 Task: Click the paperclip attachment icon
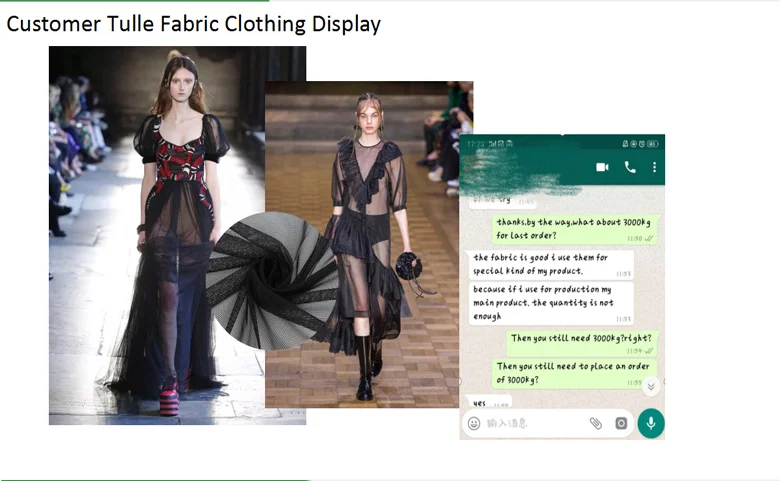pyautogui.click(x=596, y=423)
